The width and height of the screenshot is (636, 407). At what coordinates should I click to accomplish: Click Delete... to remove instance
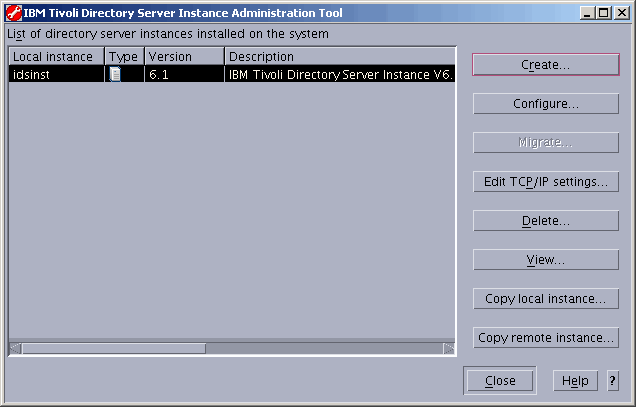(545, 221)
